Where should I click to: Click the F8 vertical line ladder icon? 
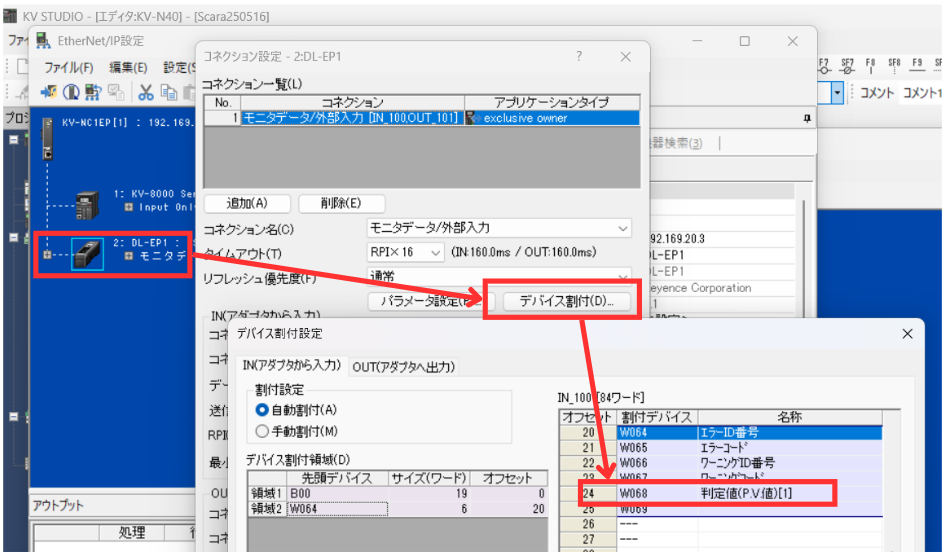point(870,66)
